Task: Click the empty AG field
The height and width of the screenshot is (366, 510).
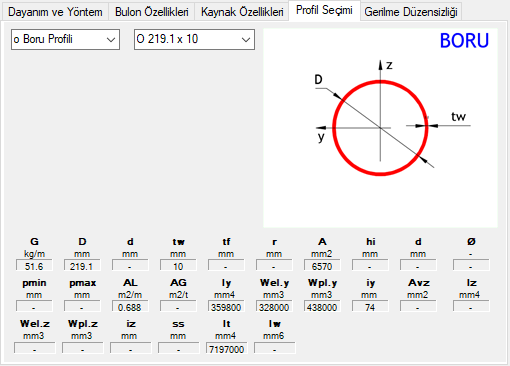Action: (x=178, y=307)
